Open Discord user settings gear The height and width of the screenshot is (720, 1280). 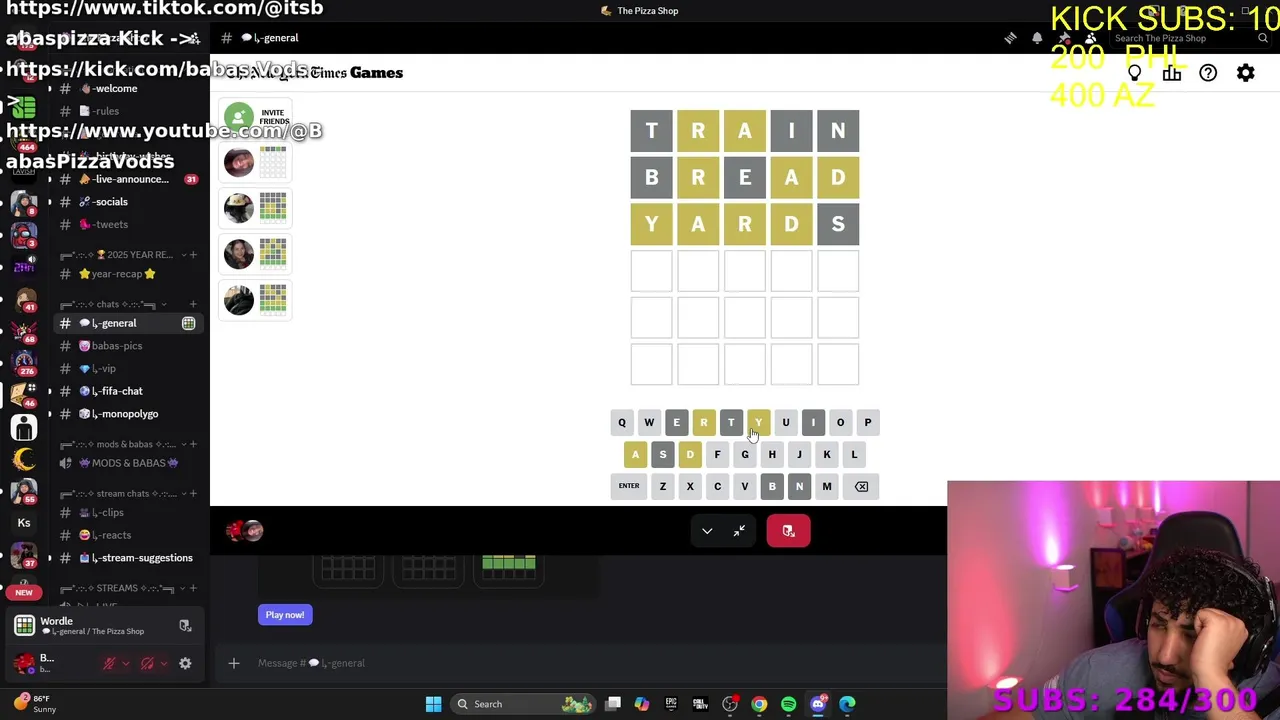[185, 663]
